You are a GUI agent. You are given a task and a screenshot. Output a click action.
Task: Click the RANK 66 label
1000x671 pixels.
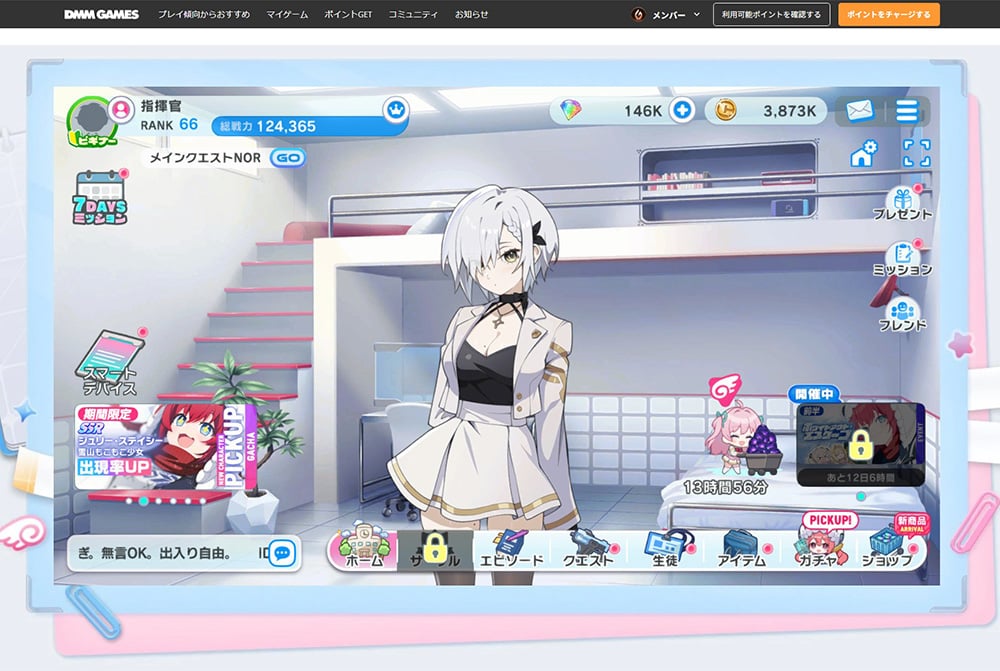tap(169, 124)
